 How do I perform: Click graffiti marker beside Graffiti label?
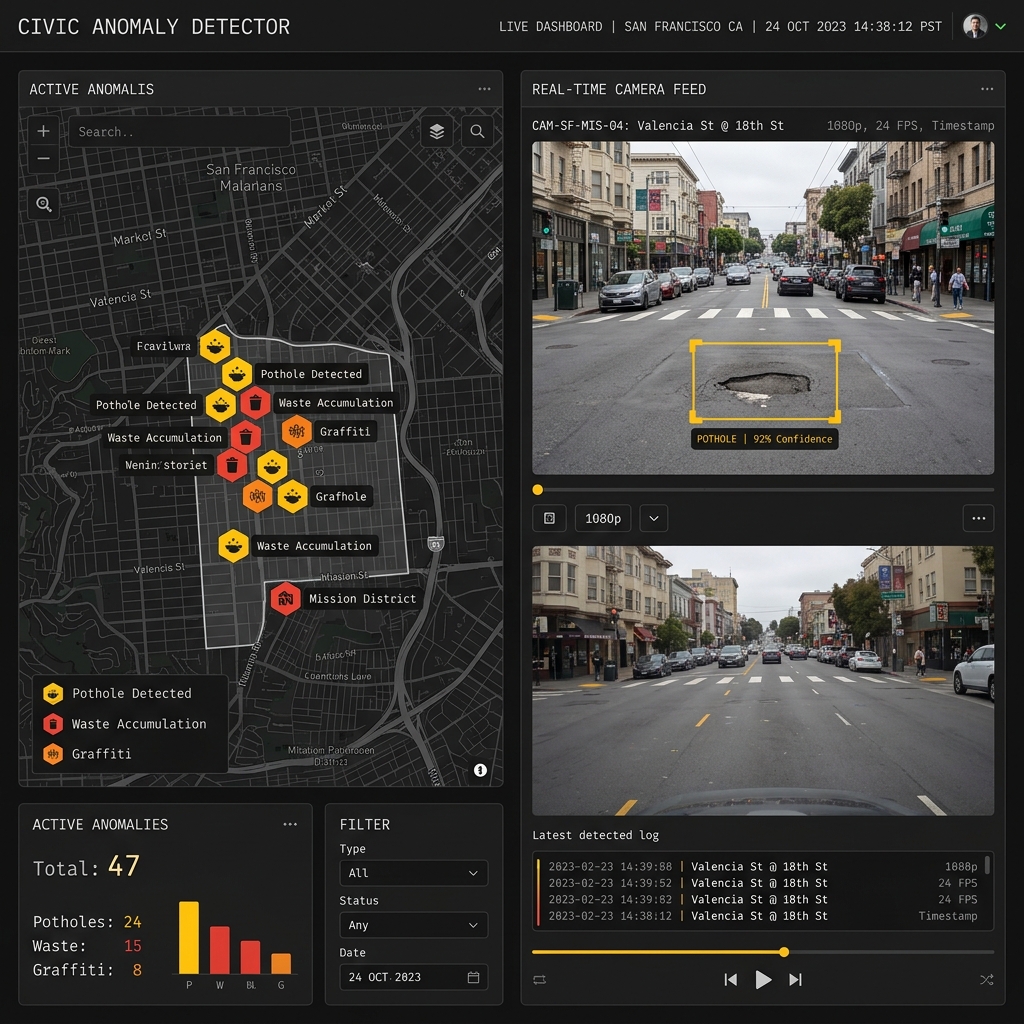click(296, 431)
